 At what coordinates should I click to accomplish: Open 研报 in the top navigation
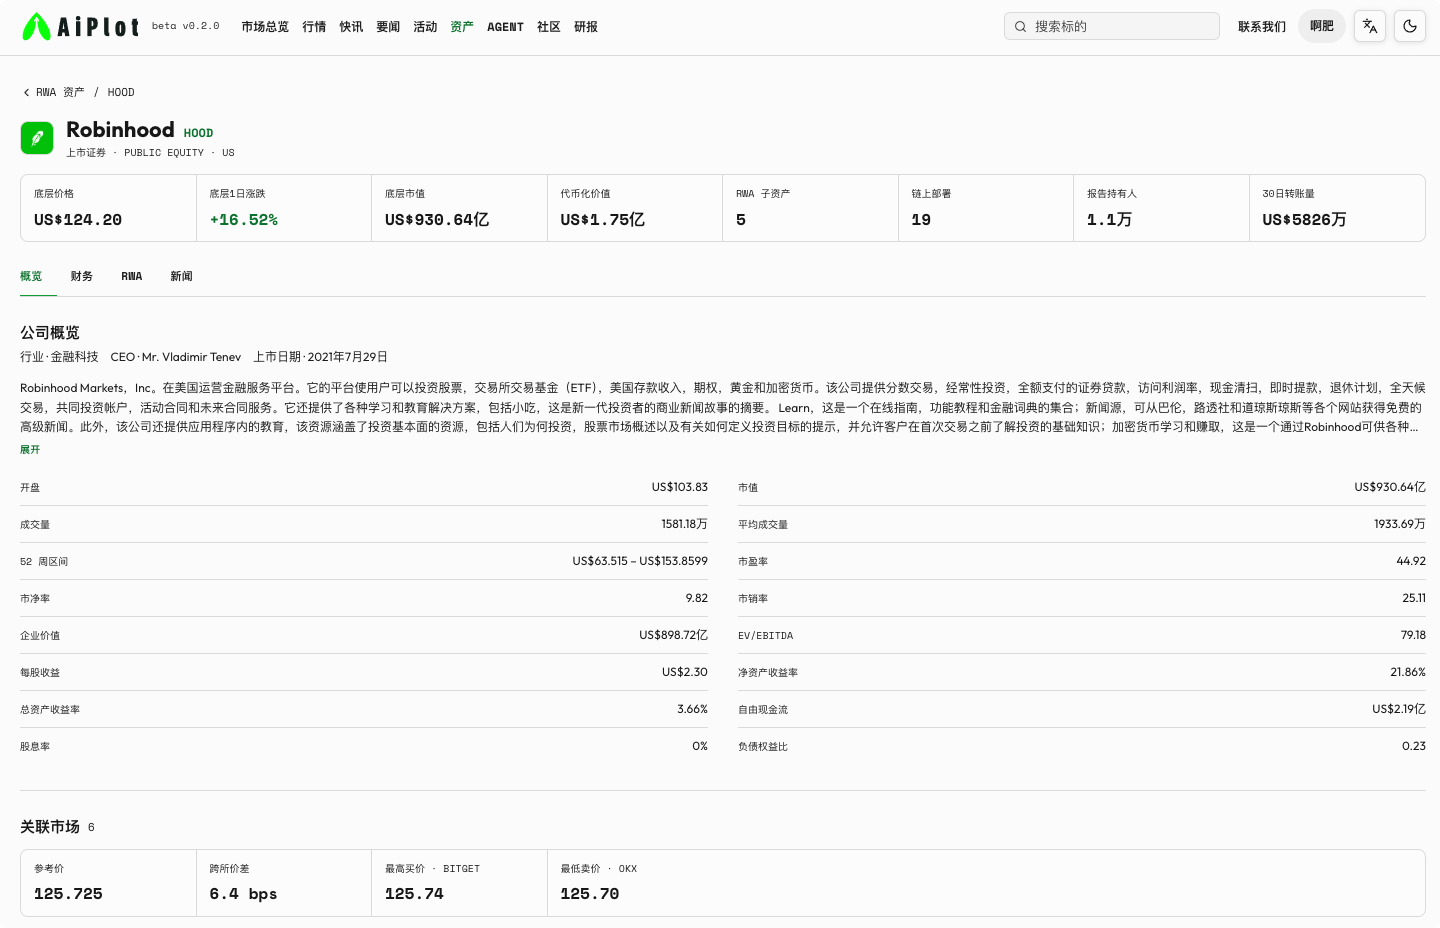pos(586,27)
